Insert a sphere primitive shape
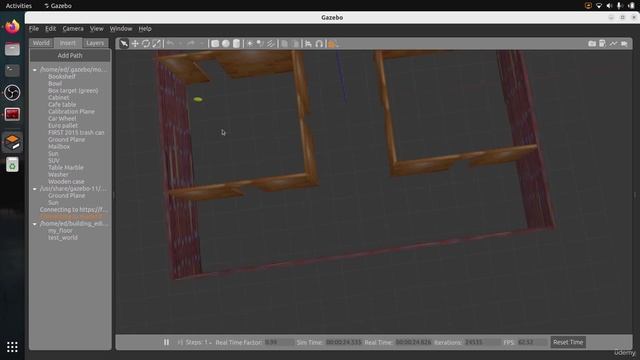 tap(226, 44)
